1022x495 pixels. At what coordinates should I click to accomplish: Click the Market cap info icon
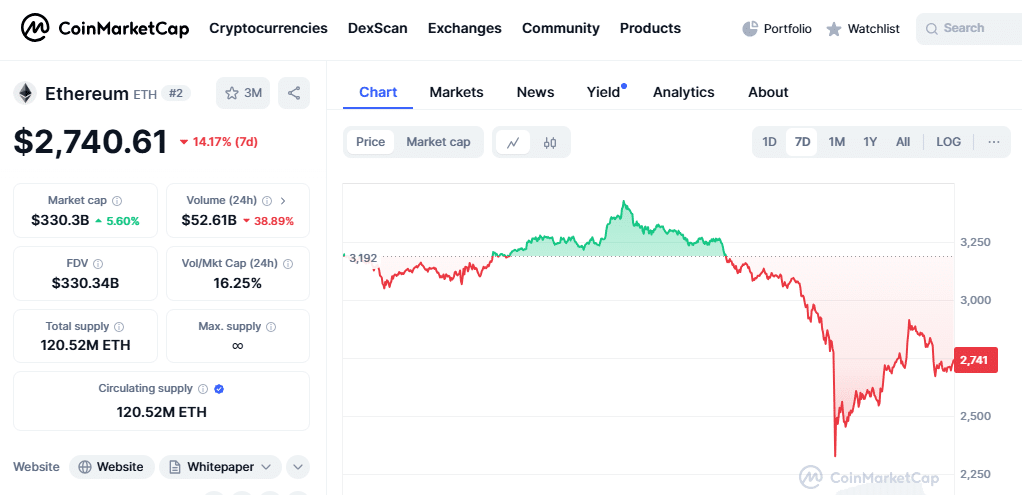tap(117, 201)
